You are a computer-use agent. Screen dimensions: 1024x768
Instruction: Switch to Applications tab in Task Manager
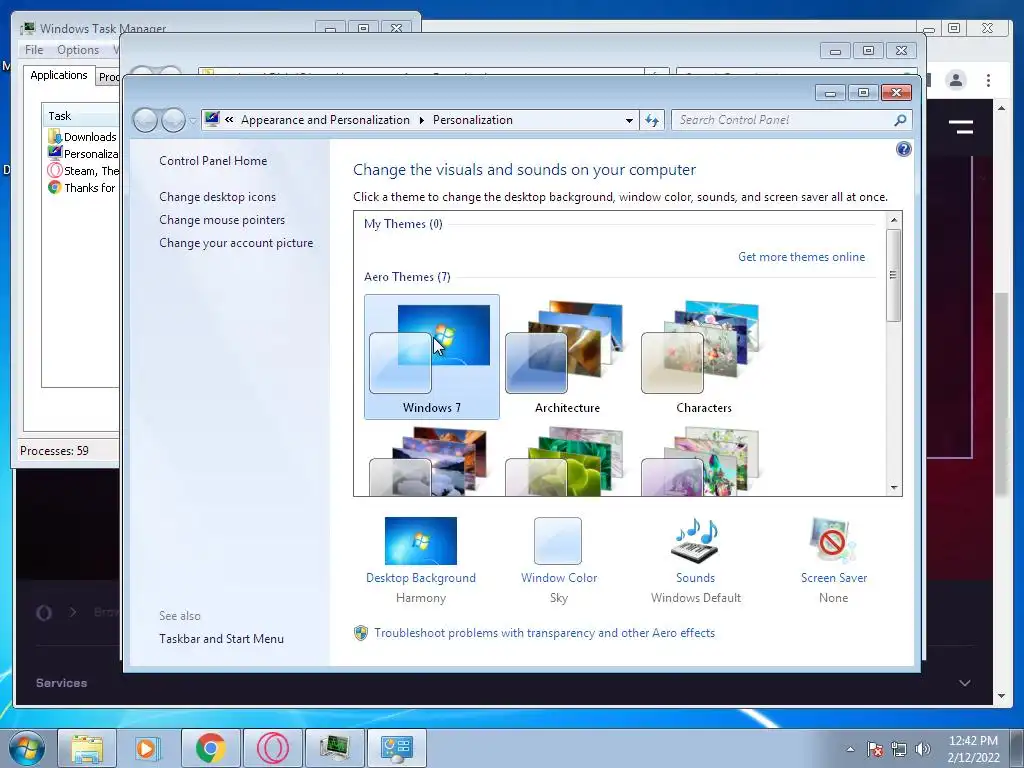[59, 75]
